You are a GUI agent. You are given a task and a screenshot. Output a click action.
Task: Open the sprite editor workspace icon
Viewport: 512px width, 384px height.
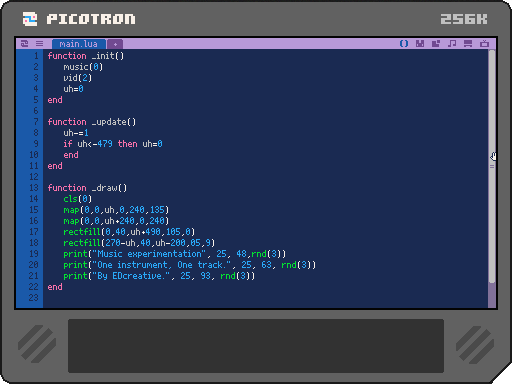tap(420, 44)
